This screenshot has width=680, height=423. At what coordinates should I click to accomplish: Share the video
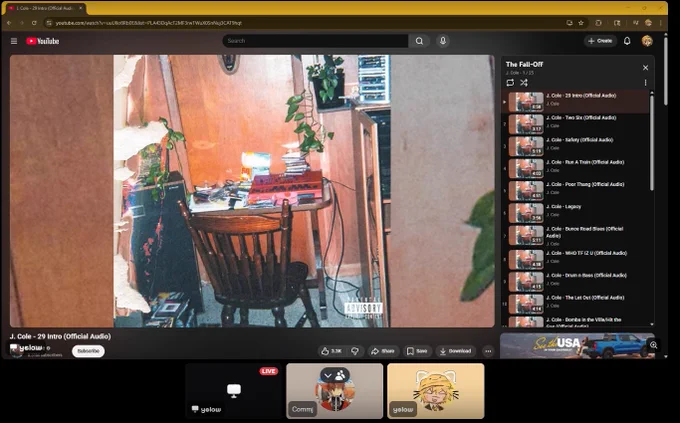click(383, 351)
